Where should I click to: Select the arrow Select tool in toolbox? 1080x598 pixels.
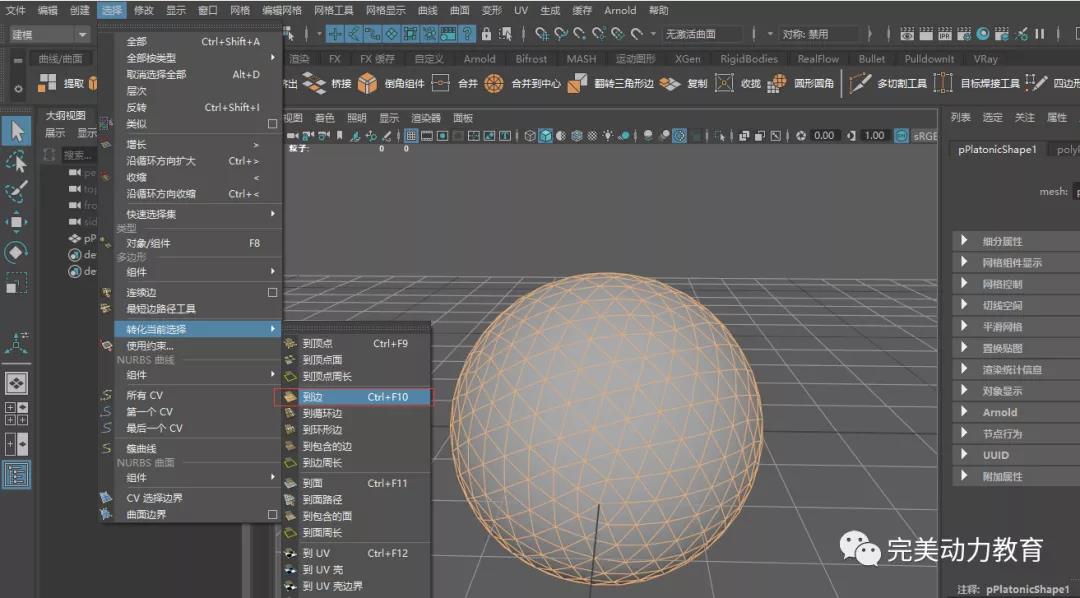coord(16,131)
